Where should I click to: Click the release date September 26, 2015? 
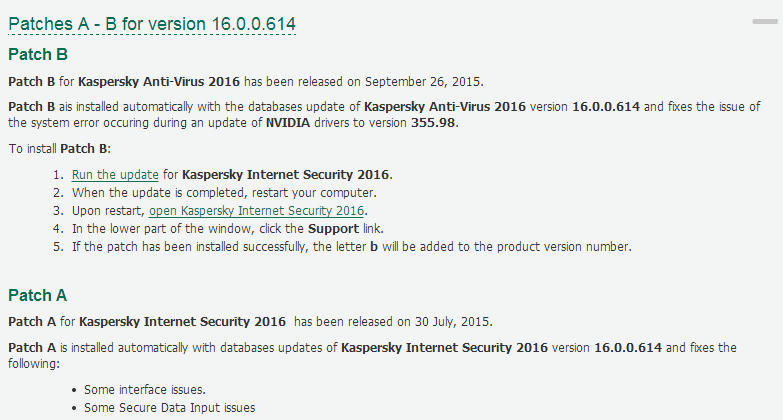click(423, 82)
